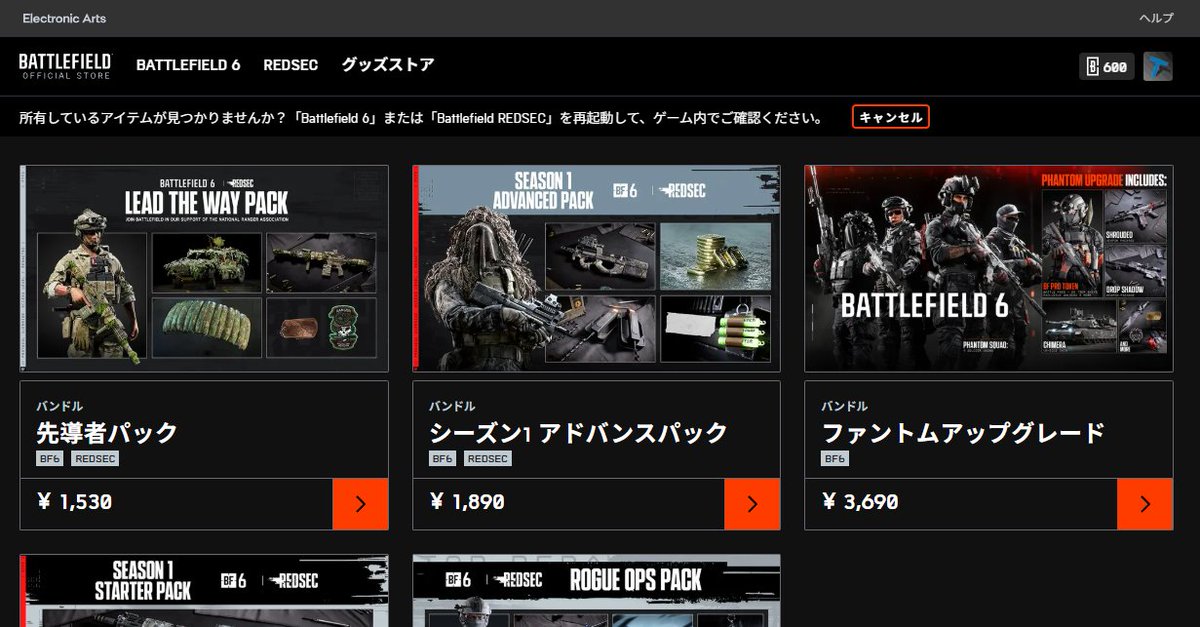Click the ヘルプ link in top bar
Viewport: 1200px width, 627px height.
tap(1156, 18)
